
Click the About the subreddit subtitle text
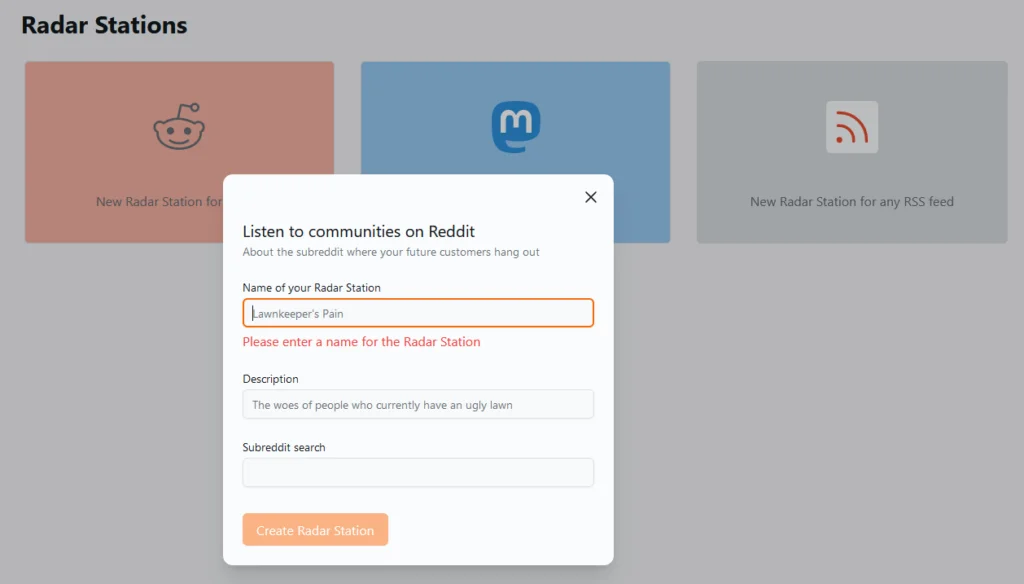(391, 252)
